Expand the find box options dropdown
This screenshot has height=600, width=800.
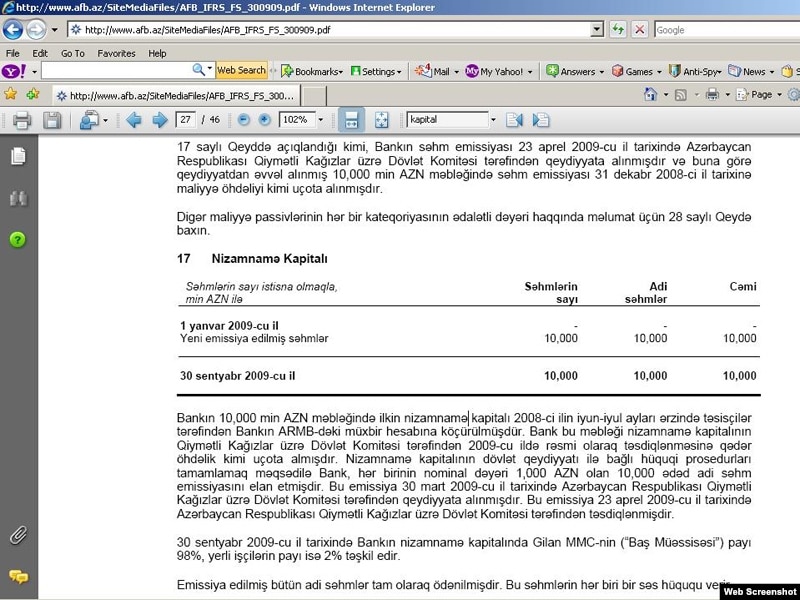493,120
